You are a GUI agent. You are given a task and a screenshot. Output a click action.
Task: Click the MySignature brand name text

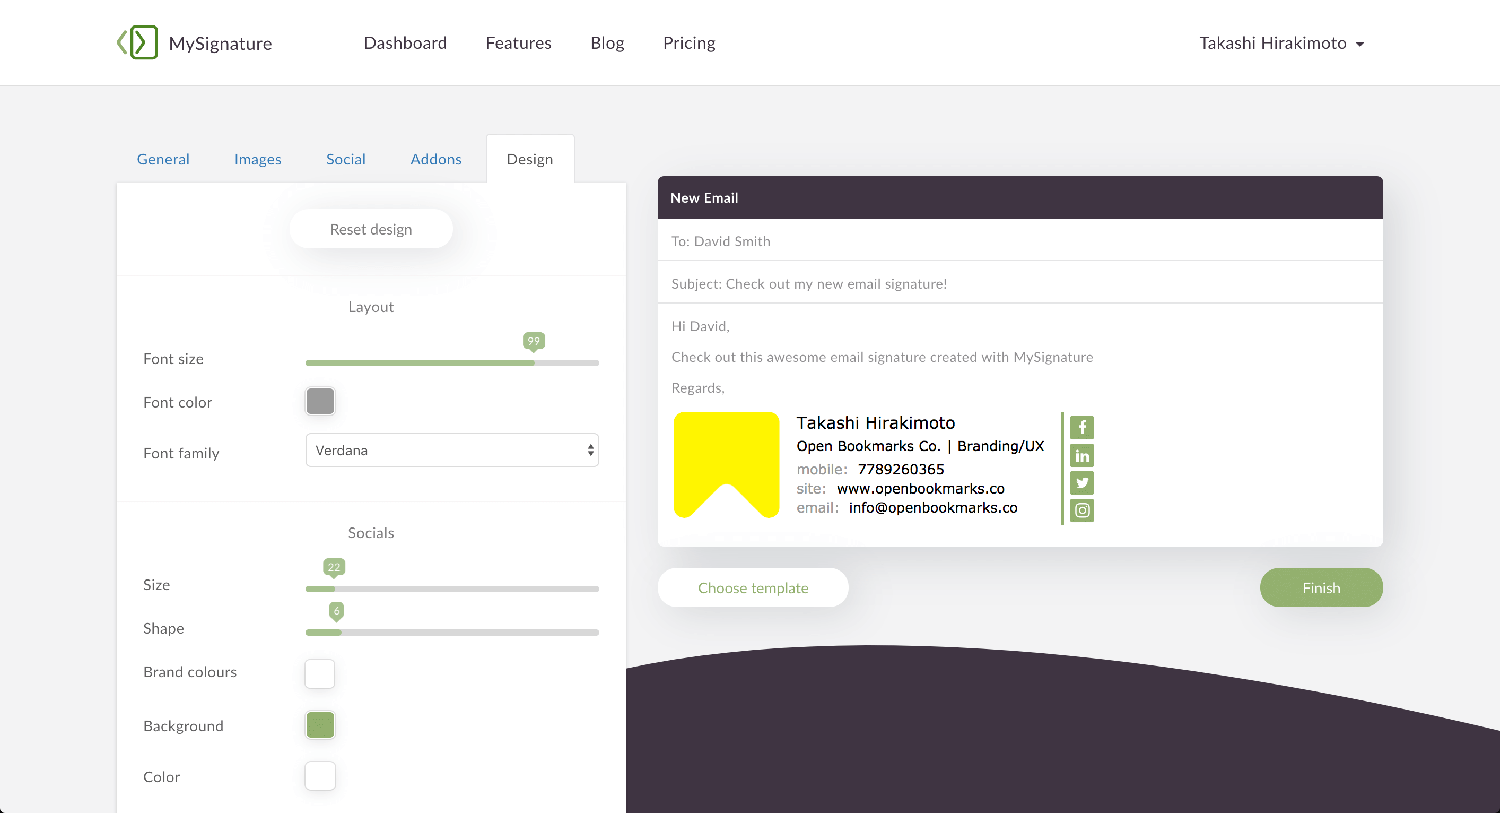tap(220, 43)
